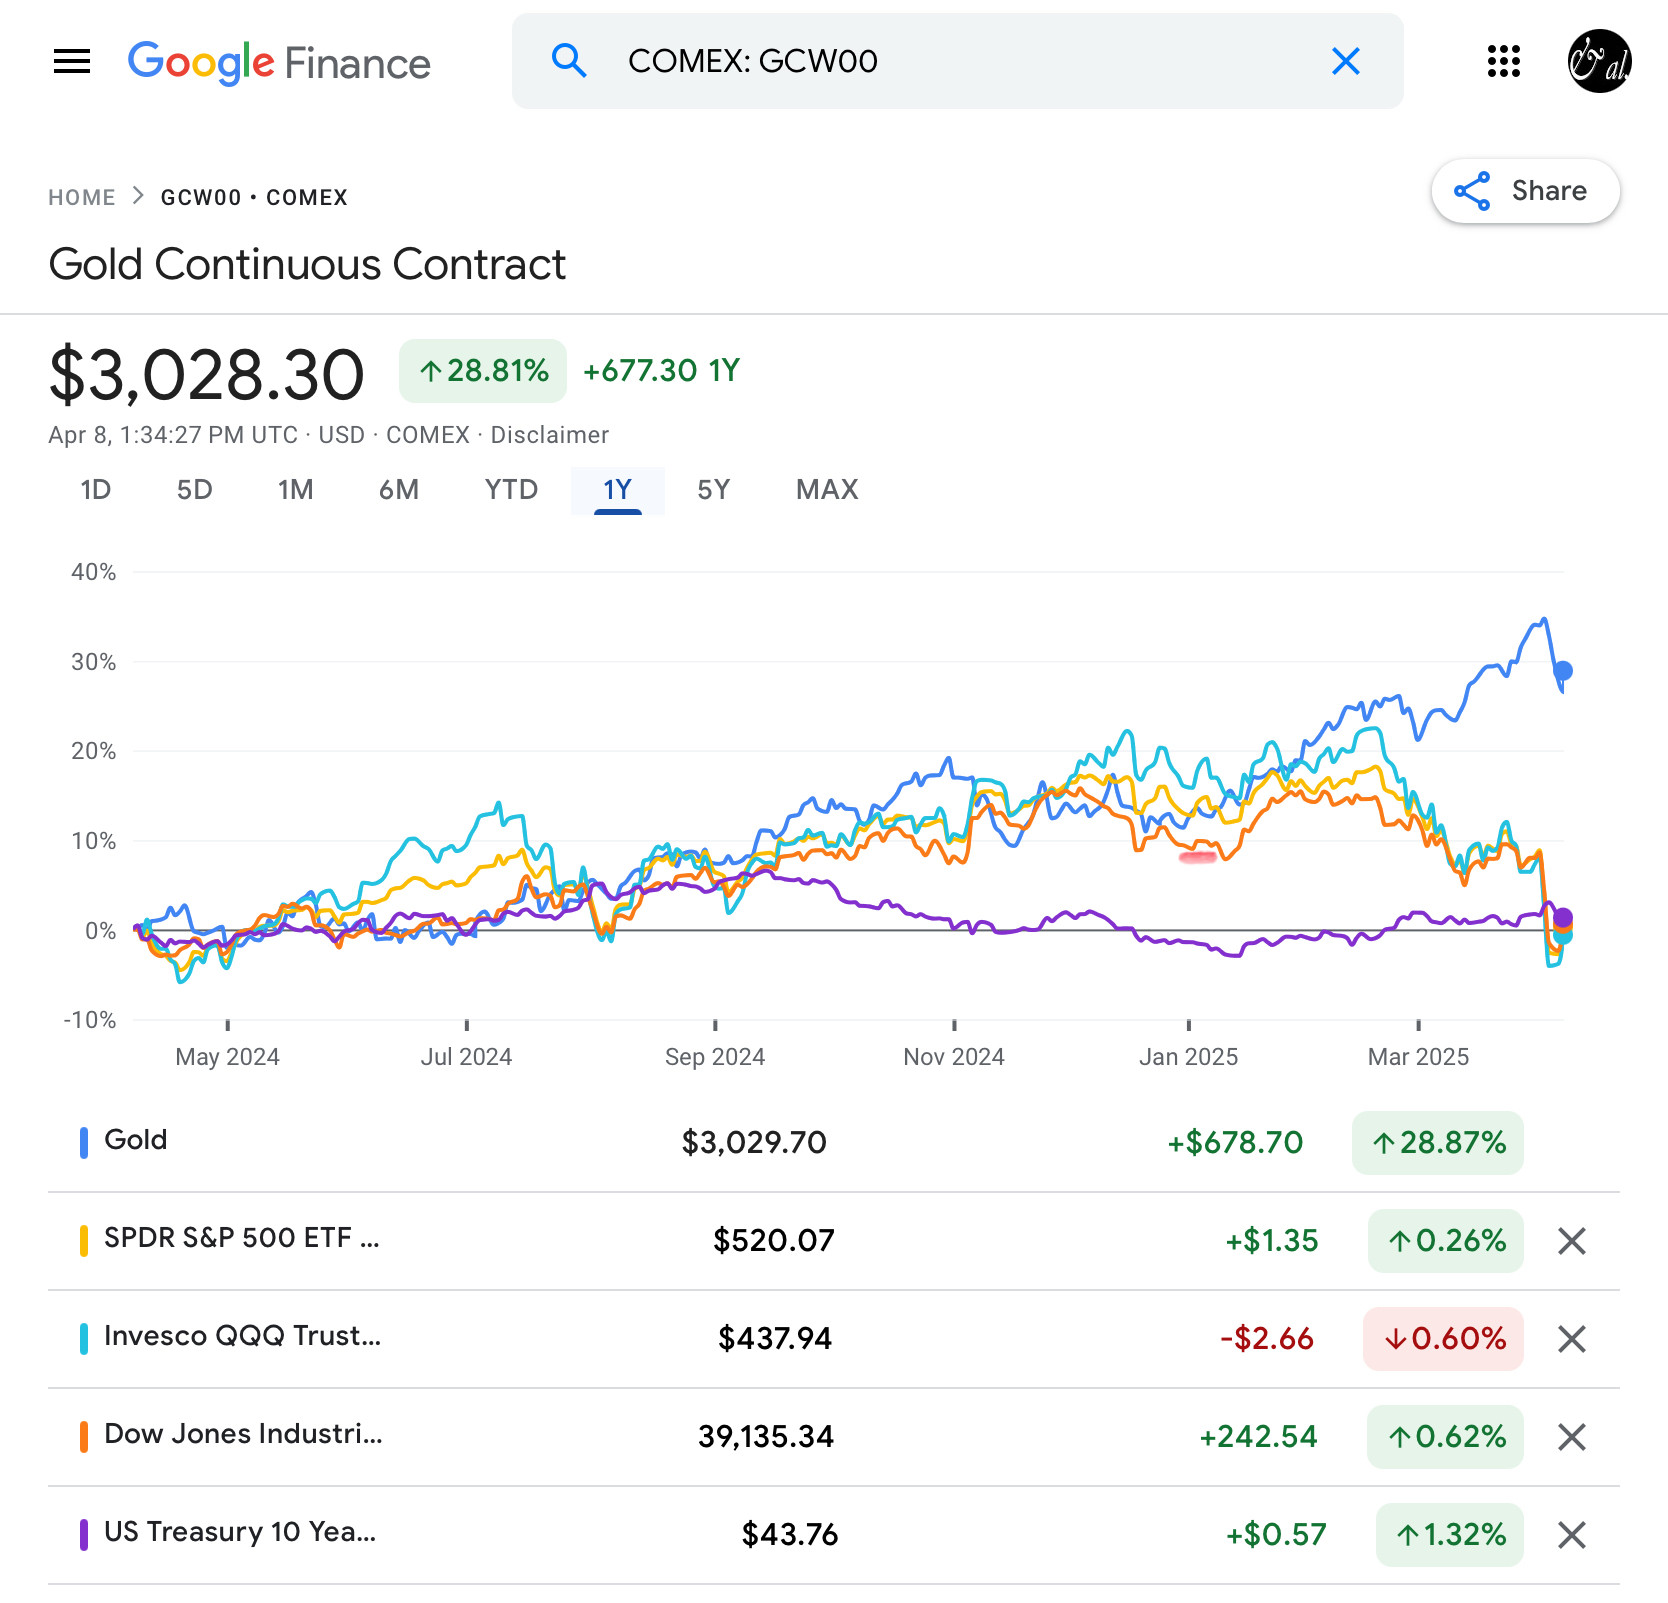This screenshot has height=1603, width=1668.
Task: Click the -$2.66 Invesco change
Action: [x=1267, y=1338]
